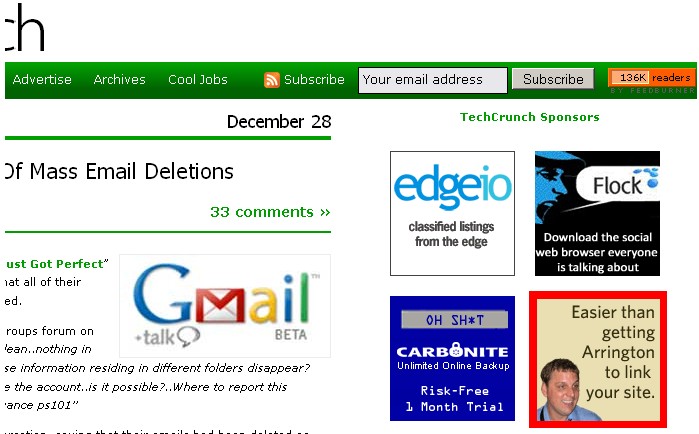This screenshot has height=434, width=699.
Task: Click the man's photo in Arrington ad
Action: [x=563, y=389]
